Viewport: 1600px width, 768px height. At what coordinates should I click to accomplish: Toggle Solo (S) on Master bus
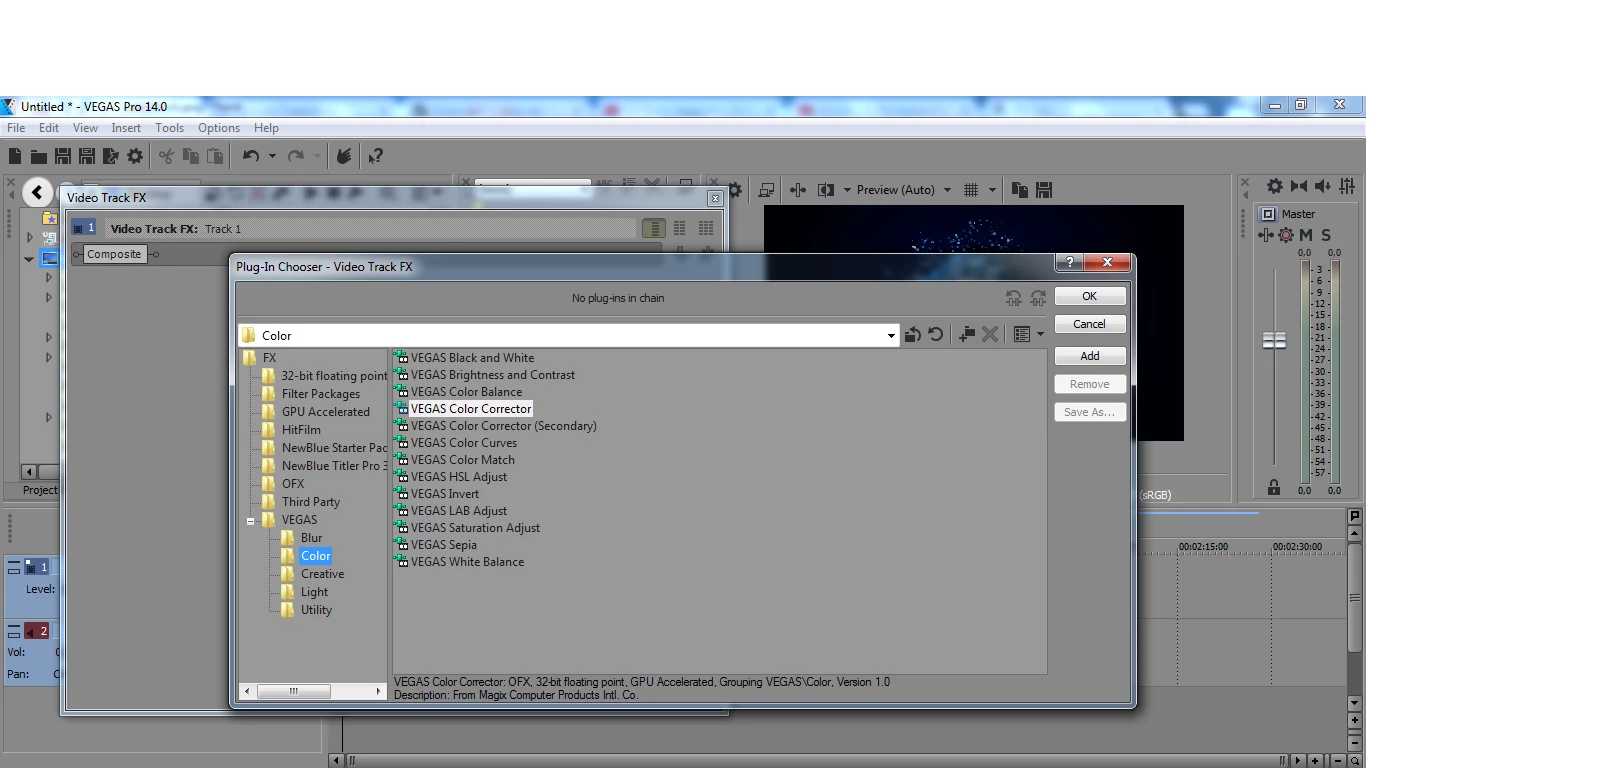point(1326,235)
